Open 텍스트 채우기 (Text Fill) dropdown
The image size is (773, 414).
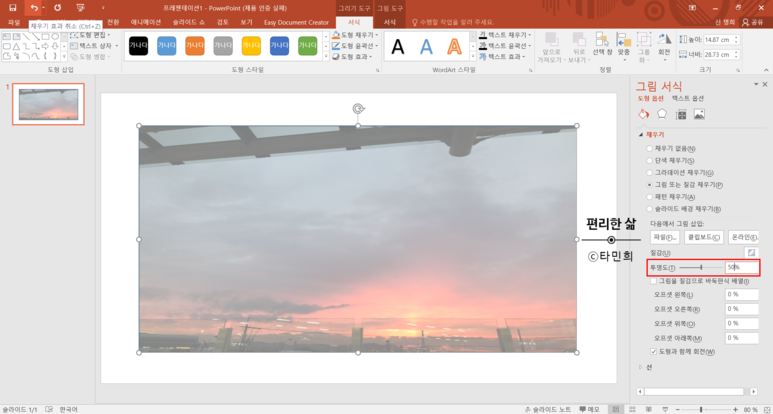coord(505,35)
